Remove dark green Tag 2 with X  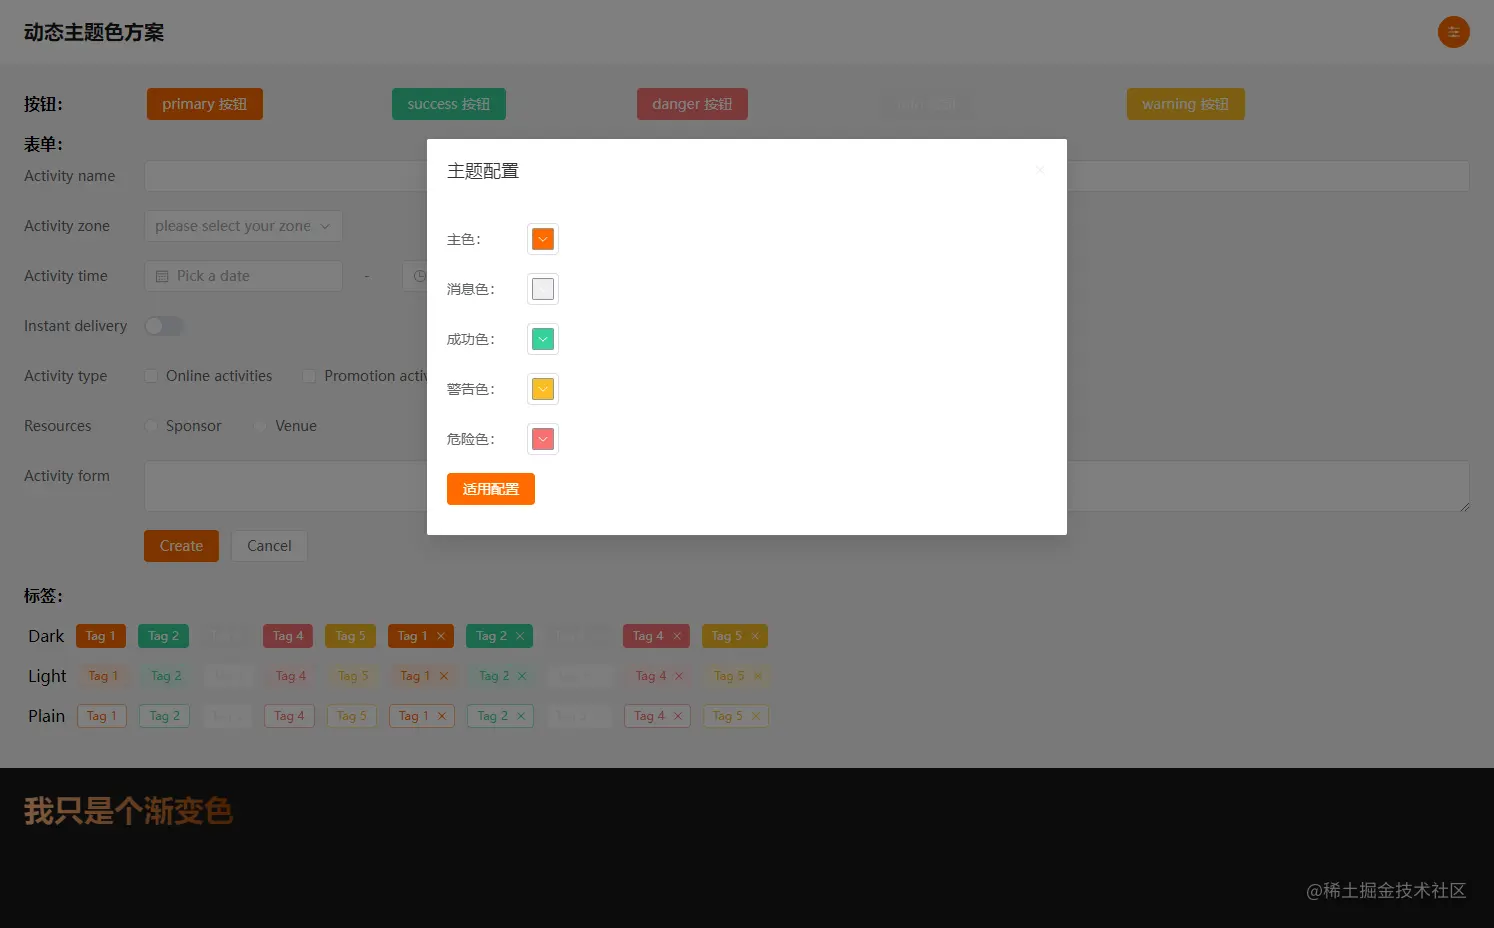pos(520,636)
